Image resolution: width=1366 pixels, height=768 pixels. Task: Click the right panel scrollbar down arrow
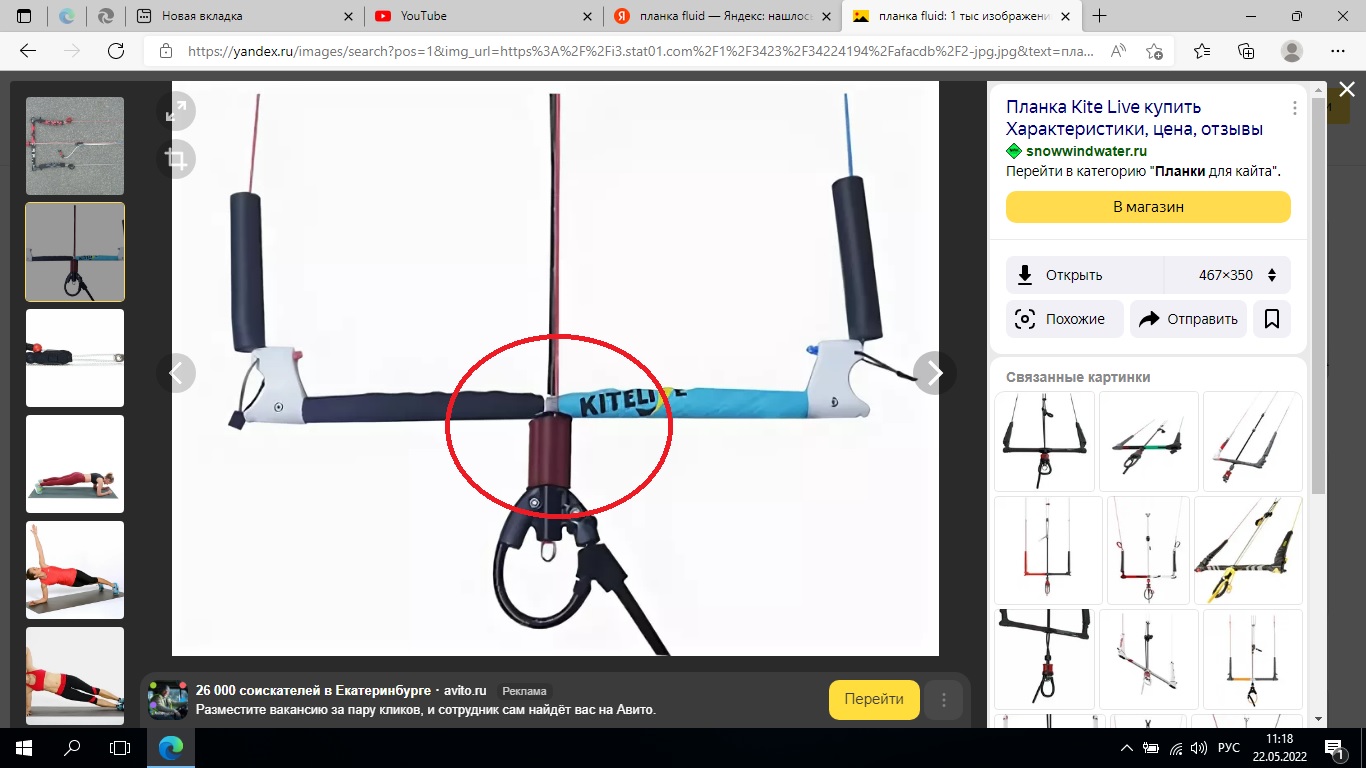click(1318, 719)
